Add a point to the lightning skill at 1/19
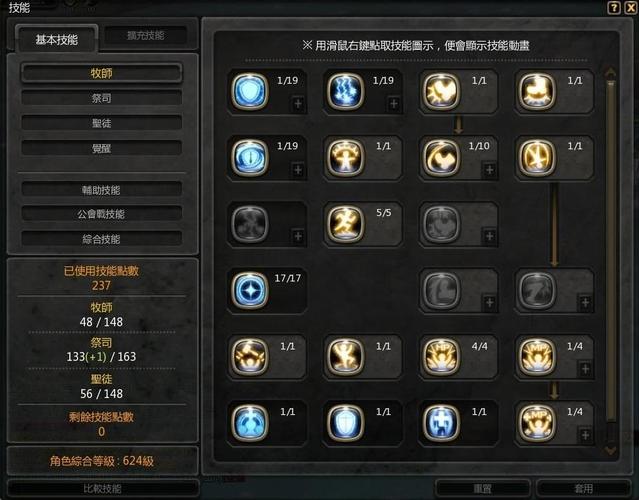This screenshot has height=500, width=639. tap(394, 104)
